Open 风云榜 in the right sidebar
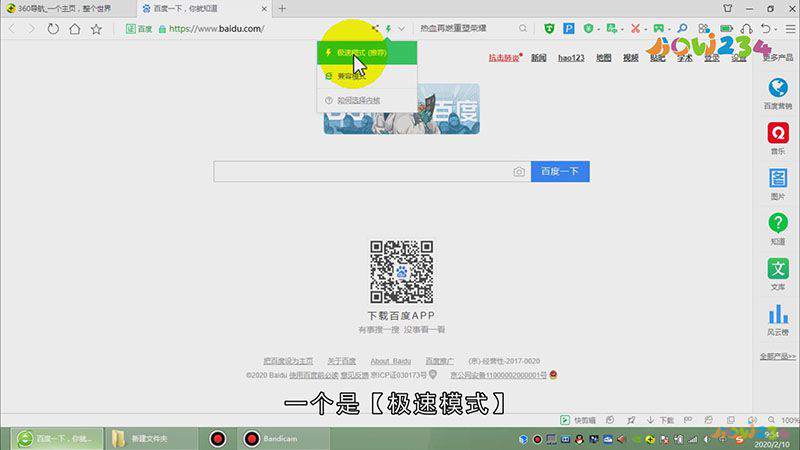This screenshot has width=800, height=450. (x=778, y=319)
